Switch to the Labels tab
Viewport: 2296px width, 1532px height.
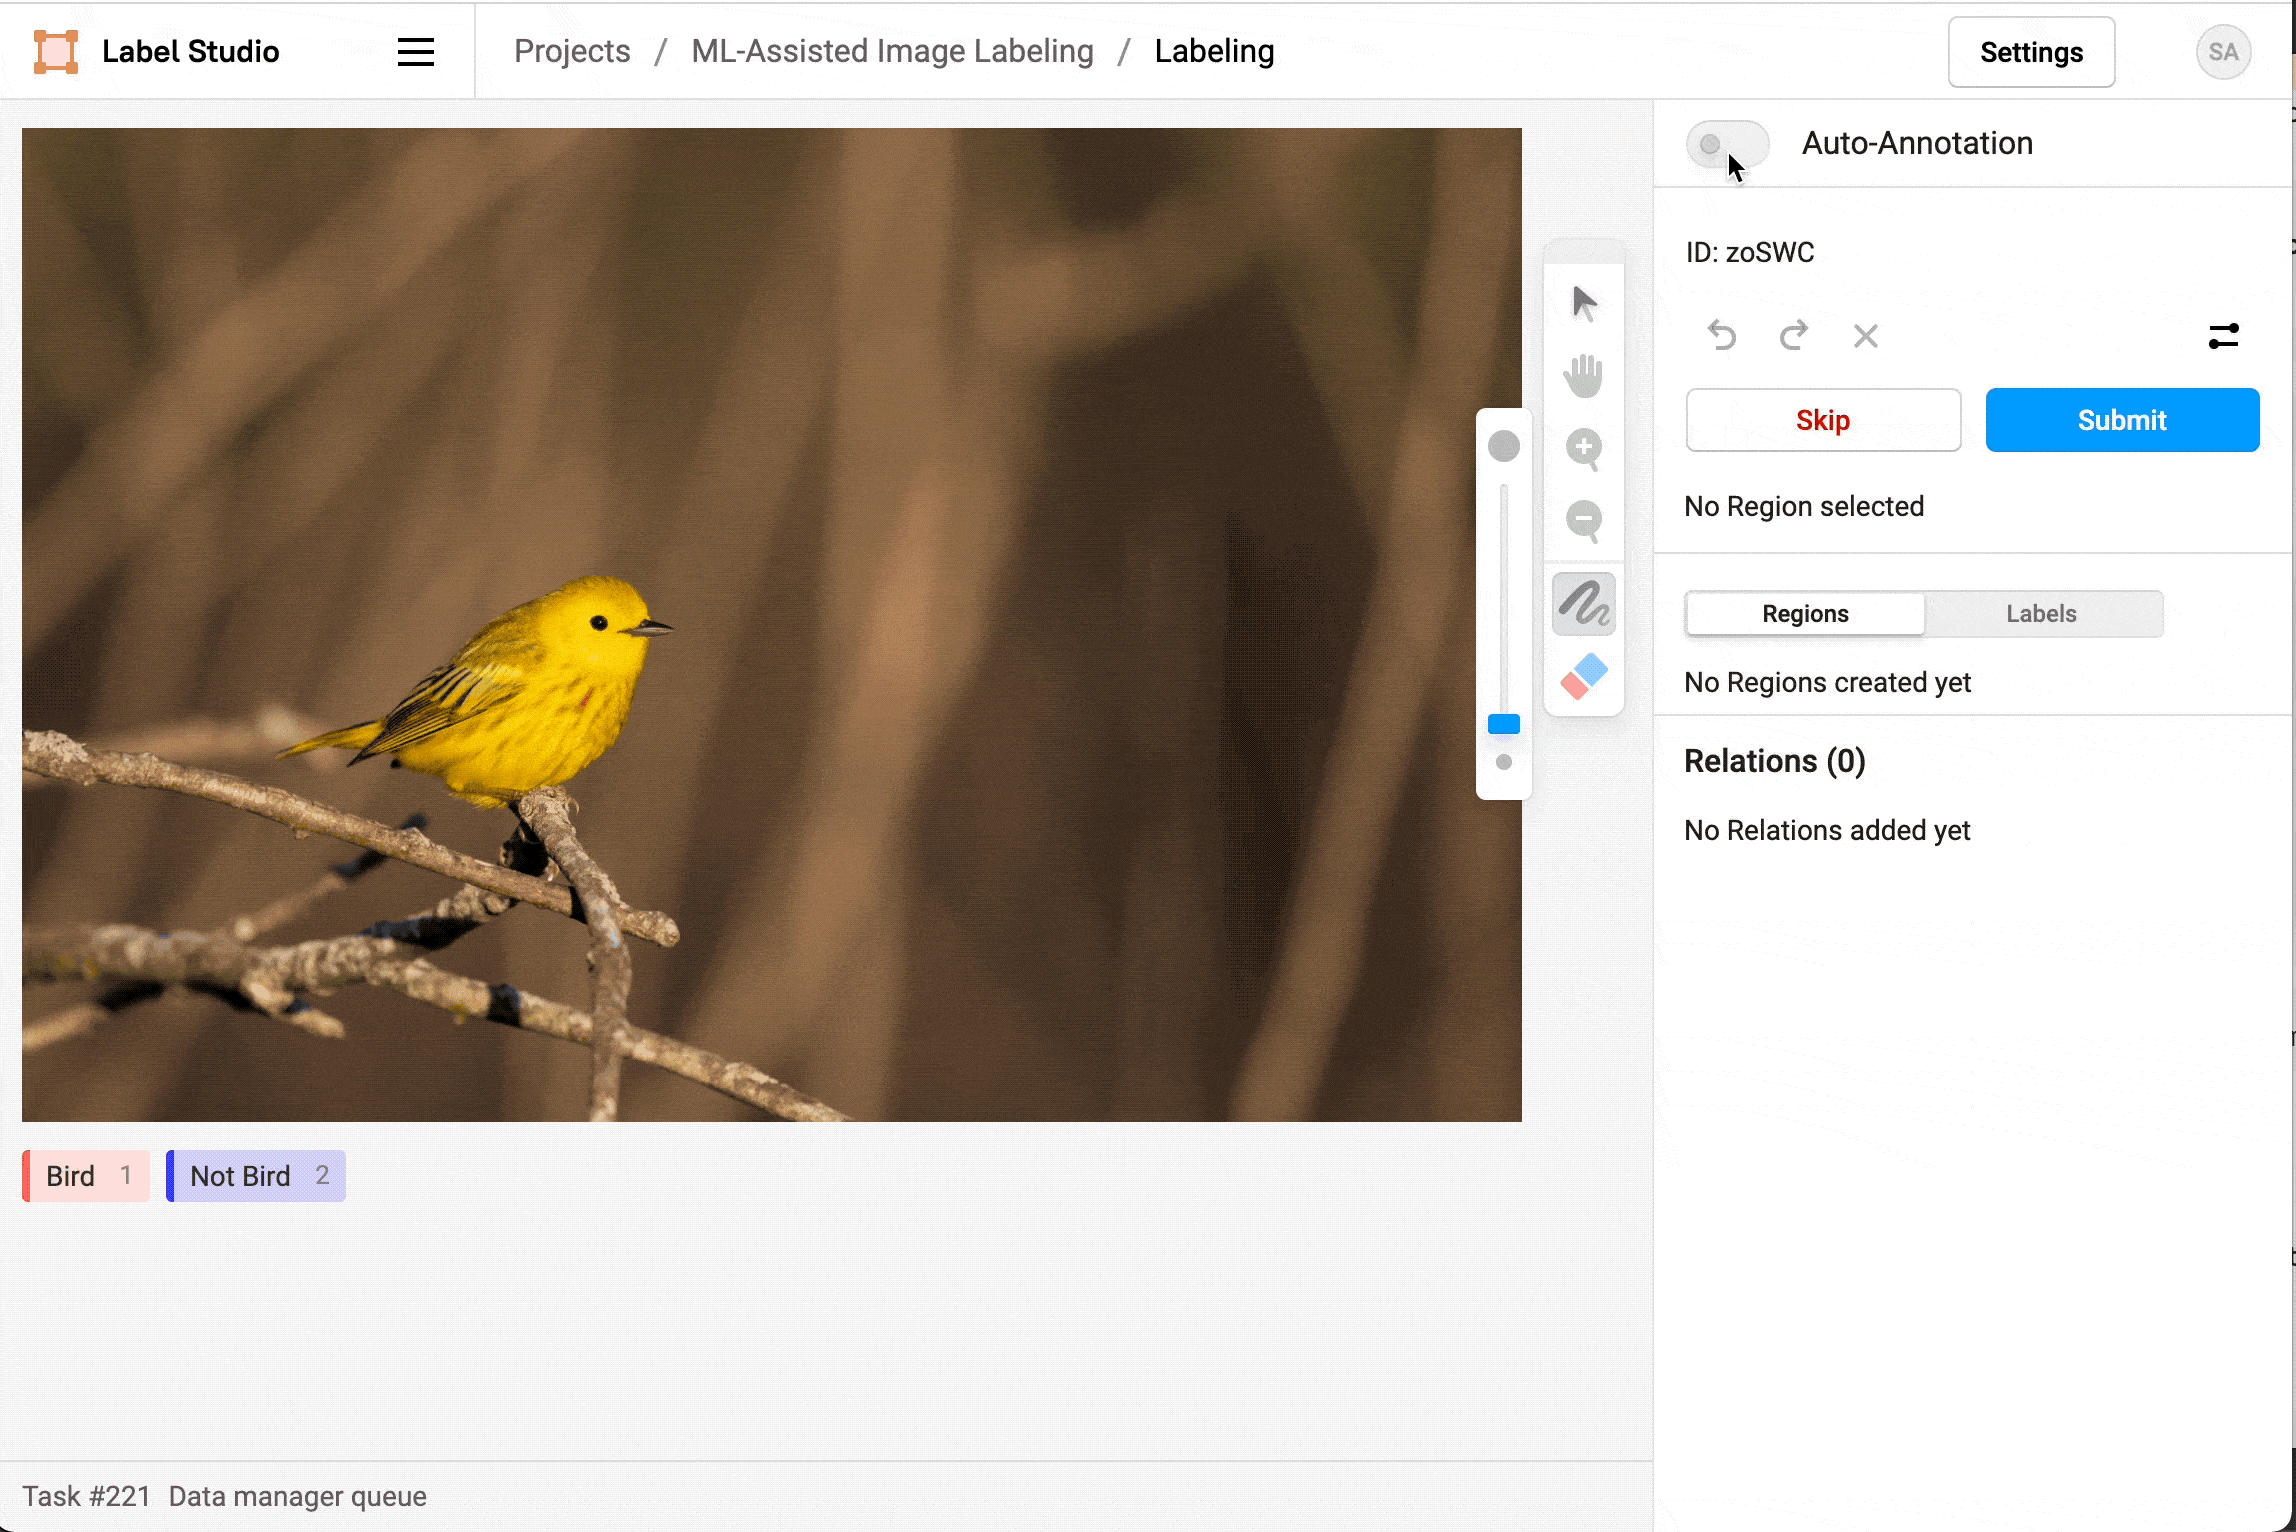pyautogui.click(x=2041, y=612)
